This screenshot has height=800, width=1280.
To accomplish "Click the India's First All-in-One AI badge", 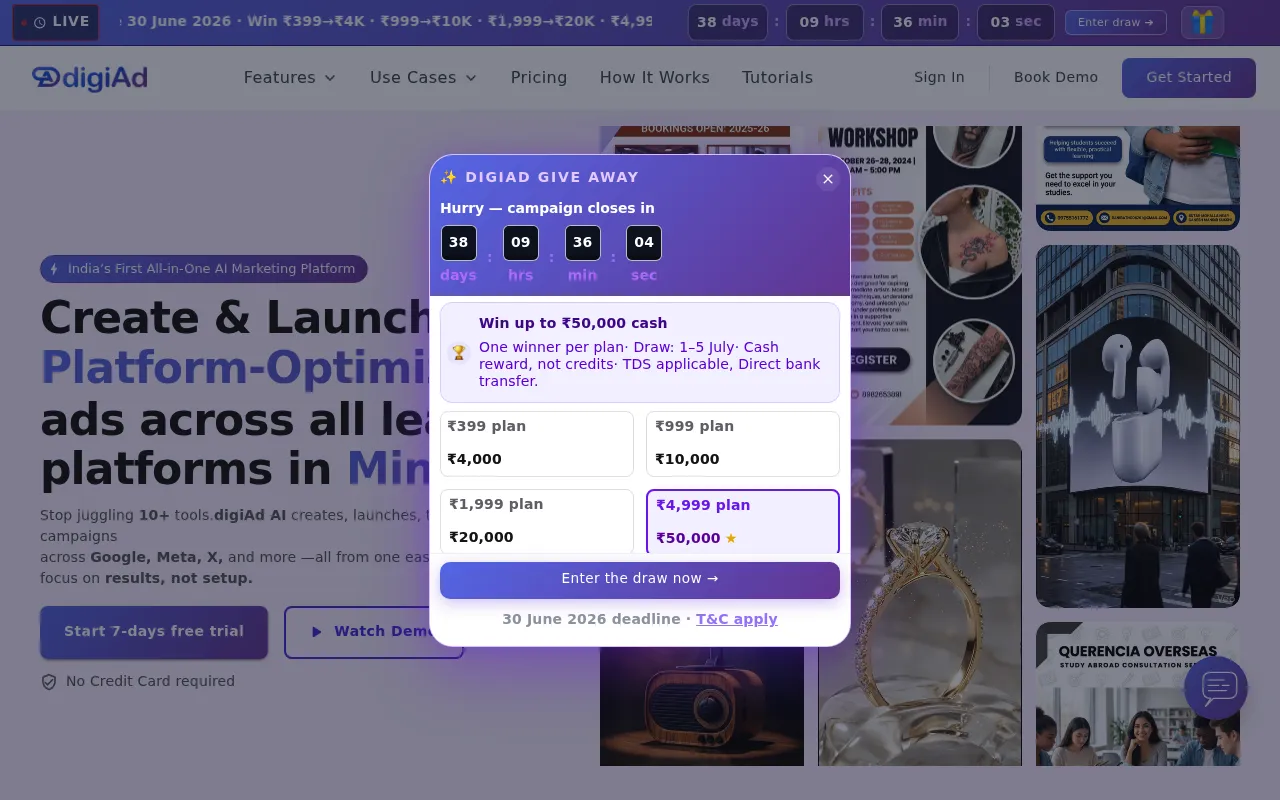I will point(204,269).
